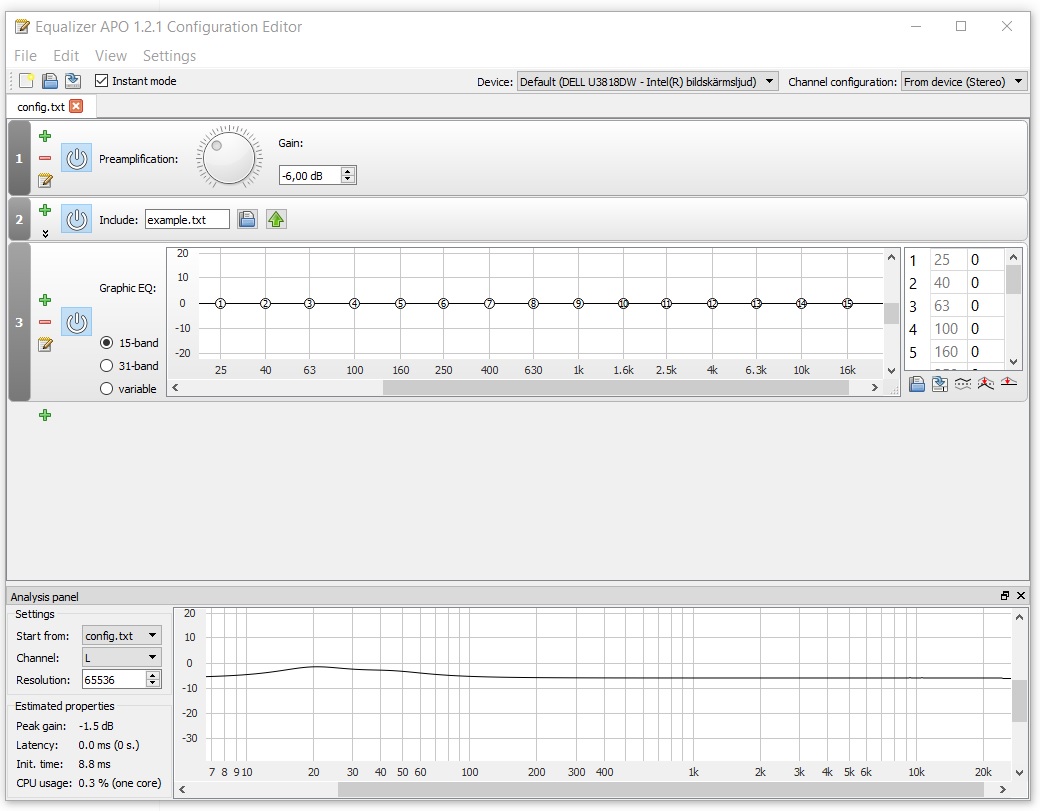Close the Analysis panel
The image size is (1040, 811).
(x=1021, y=595)
